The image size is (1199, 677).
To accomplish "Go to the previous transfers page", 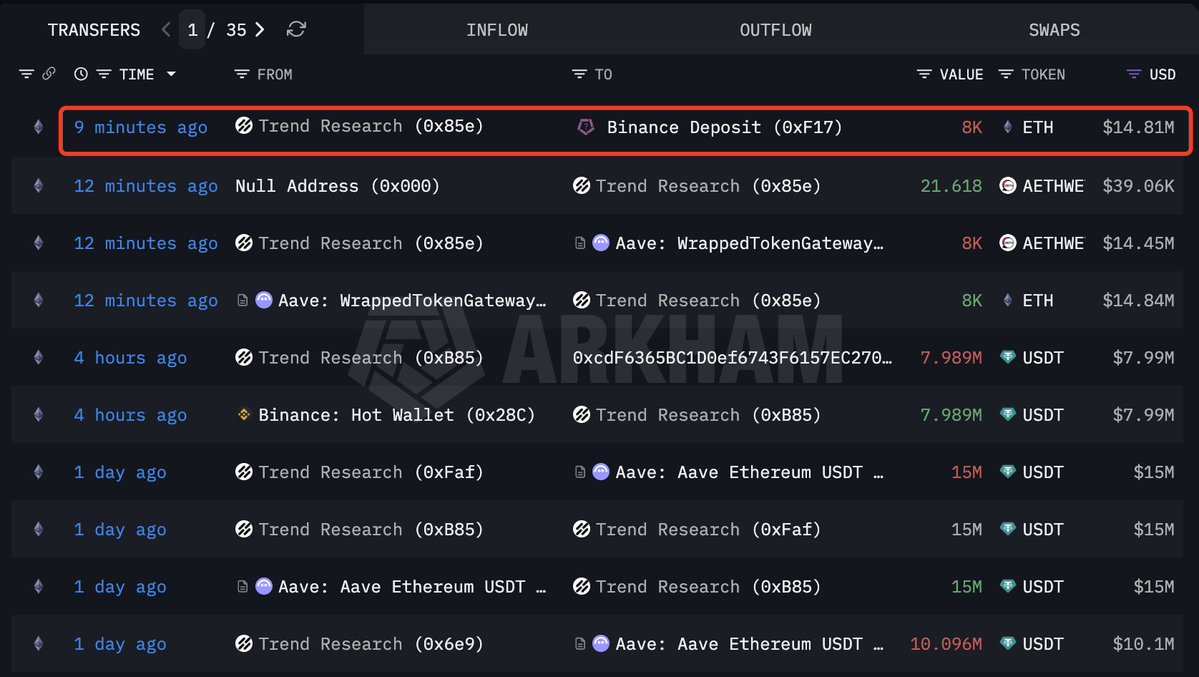I will pyautogui.click(x=167, y=30).
